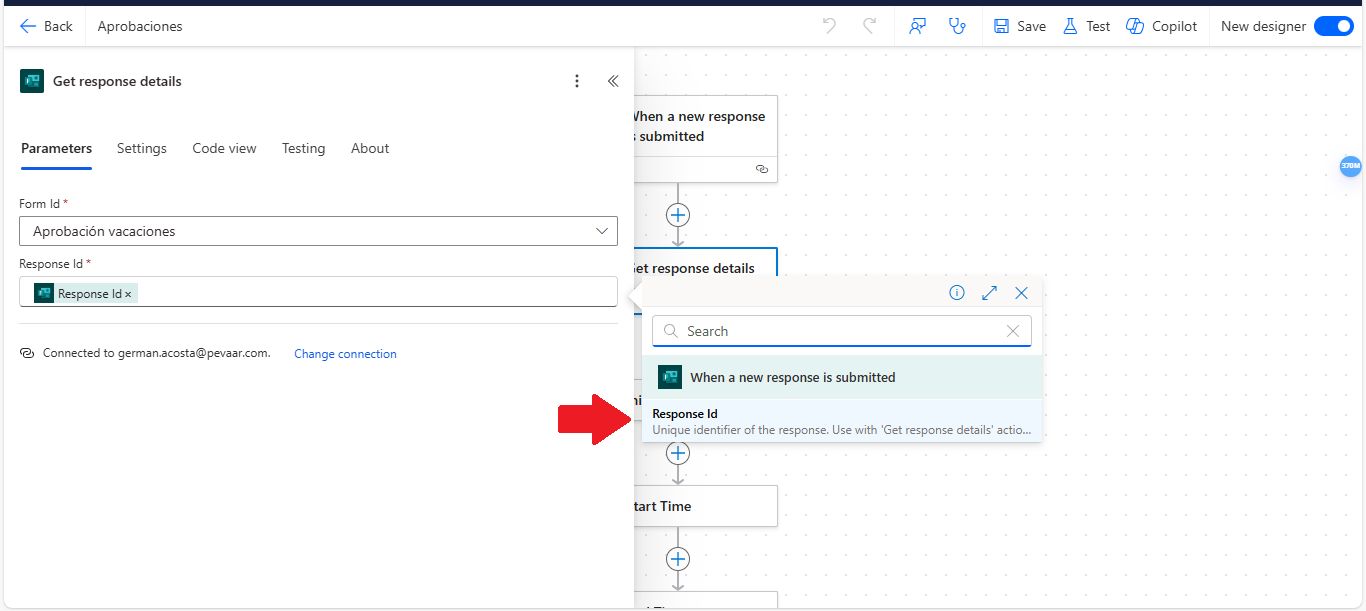Add step above Start Time card

tap(678, 453)
